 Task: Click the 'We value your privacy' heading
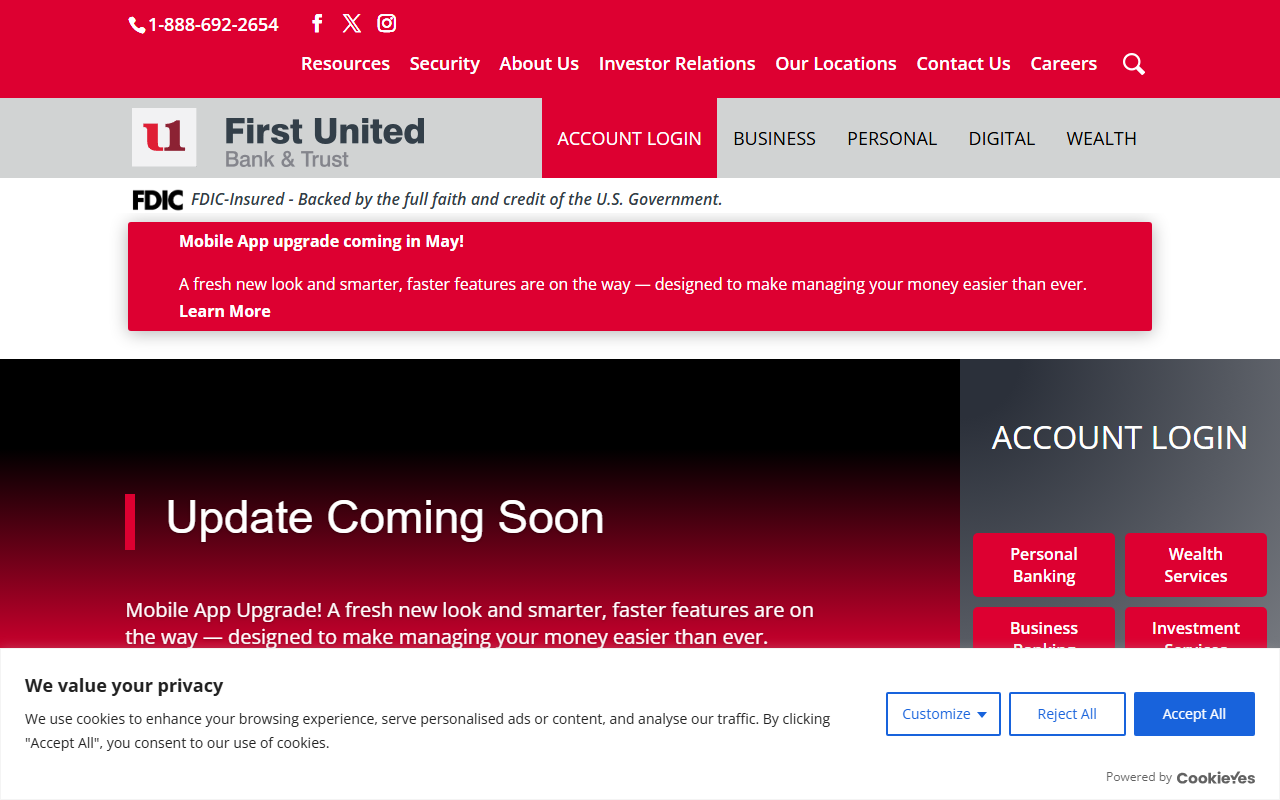coord(124,685)
